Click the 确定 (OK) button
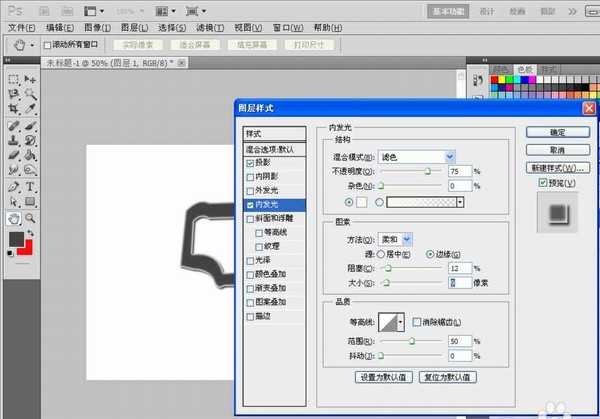The image size is (600, 419). (557, 132)
